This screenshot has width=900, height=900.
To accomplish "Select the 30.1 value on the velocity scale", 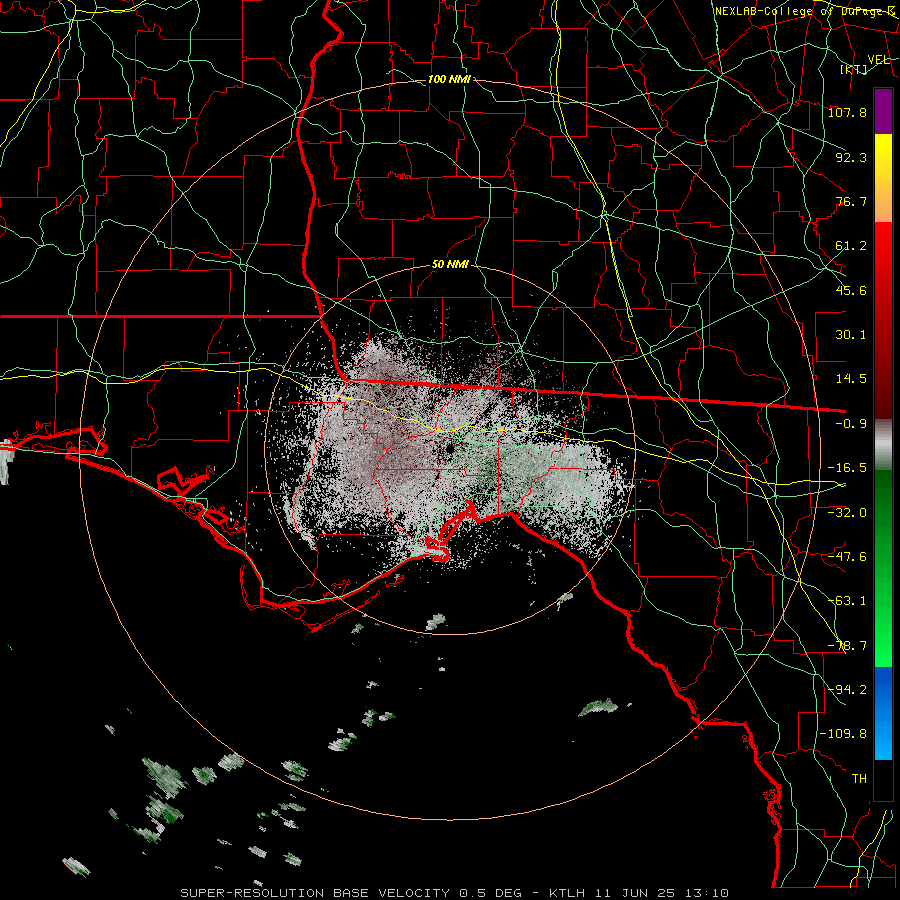I will click(x=851, y=335).
